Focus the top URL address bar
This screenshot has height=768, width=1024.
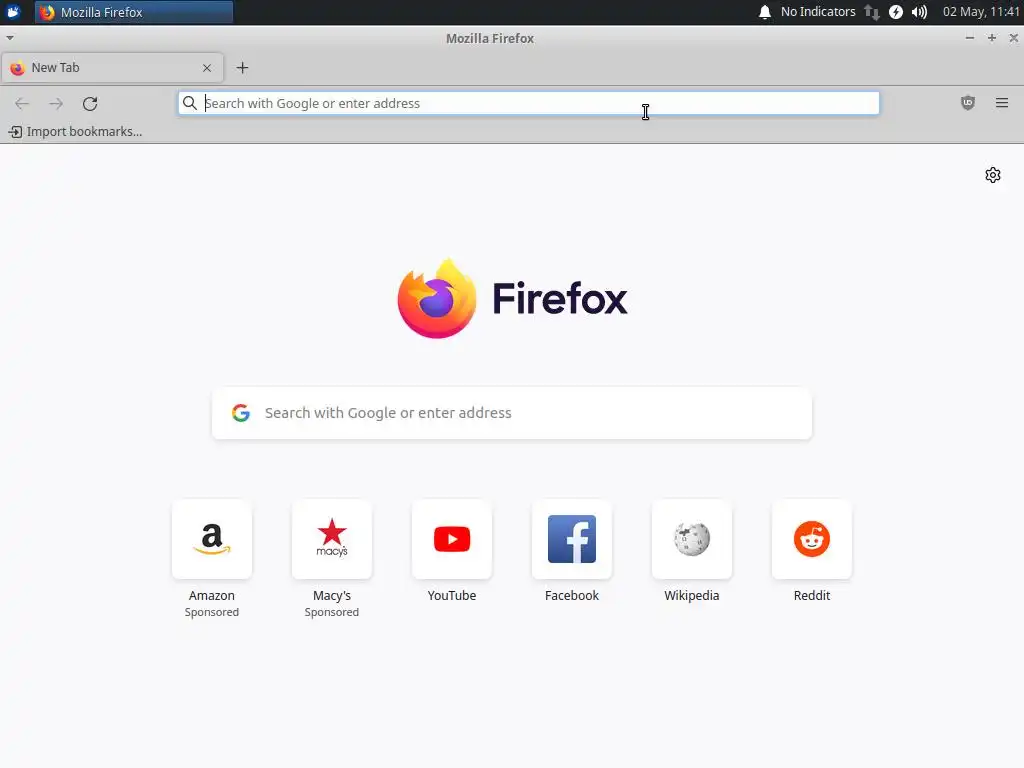click(529, 103)
